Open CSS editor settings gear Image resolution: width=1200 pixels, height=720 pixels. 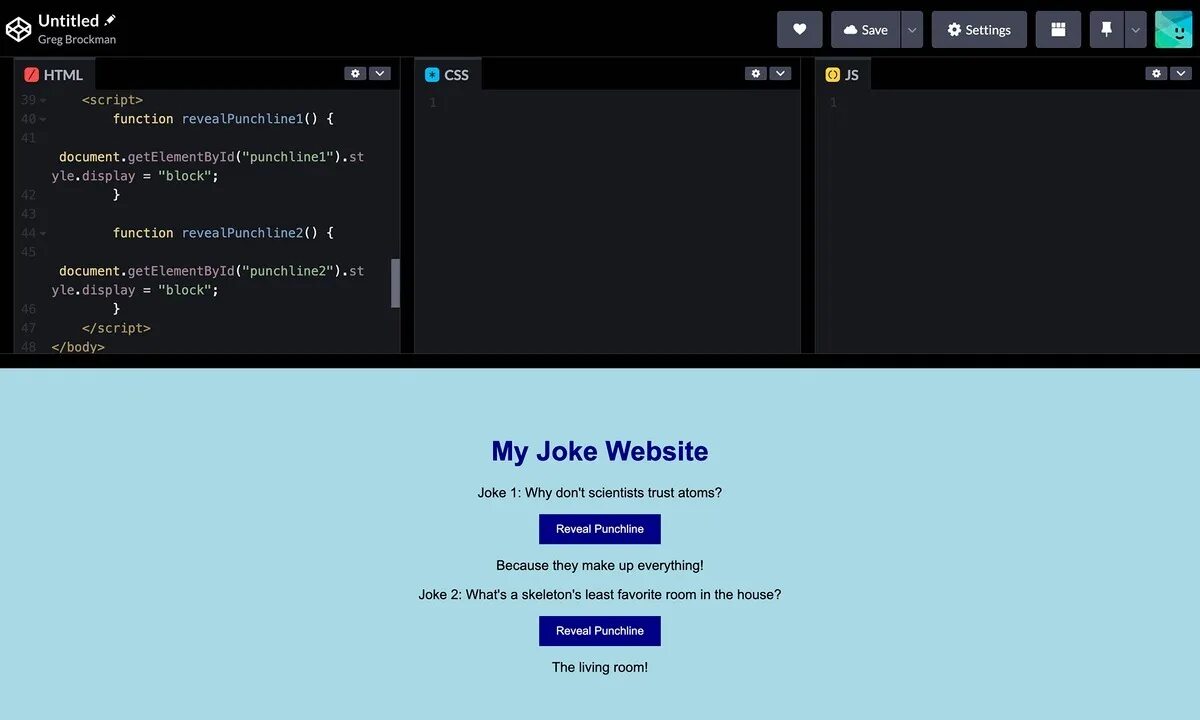756,73
